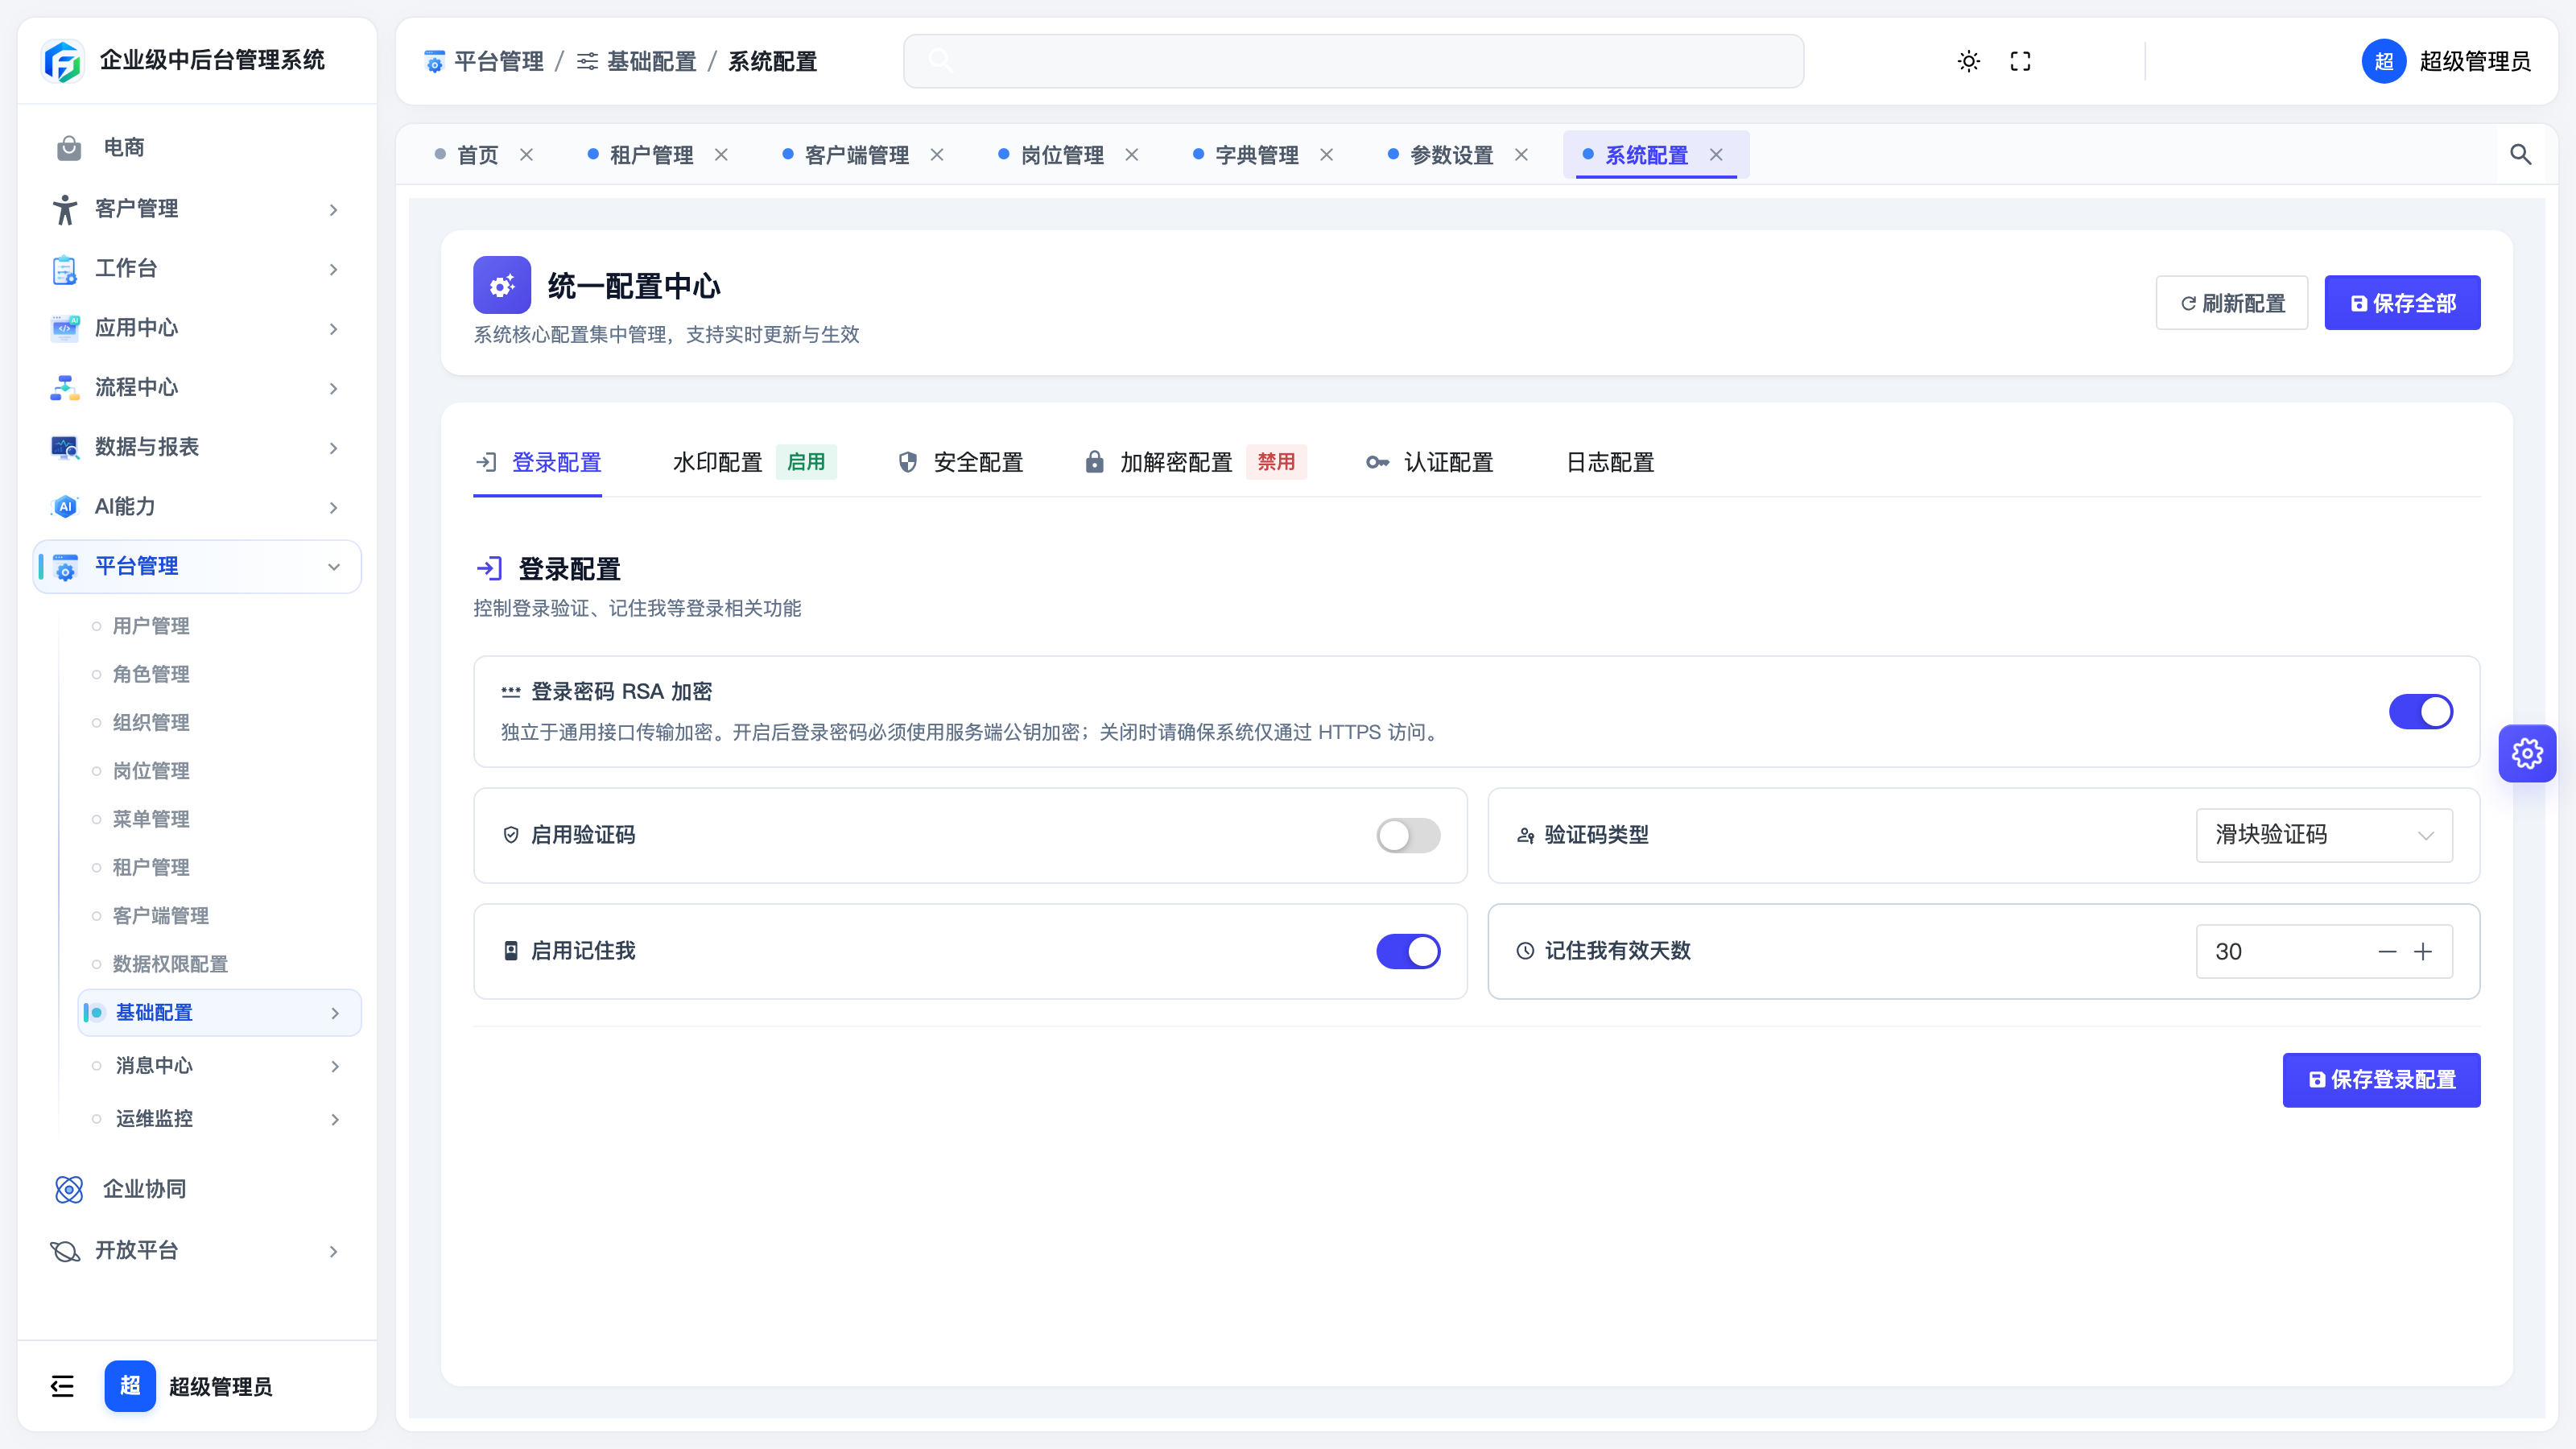2576x1449 pixels.
Task: Click the blue 超 avatar in sidebar footer
Action: pos(130,1386)
